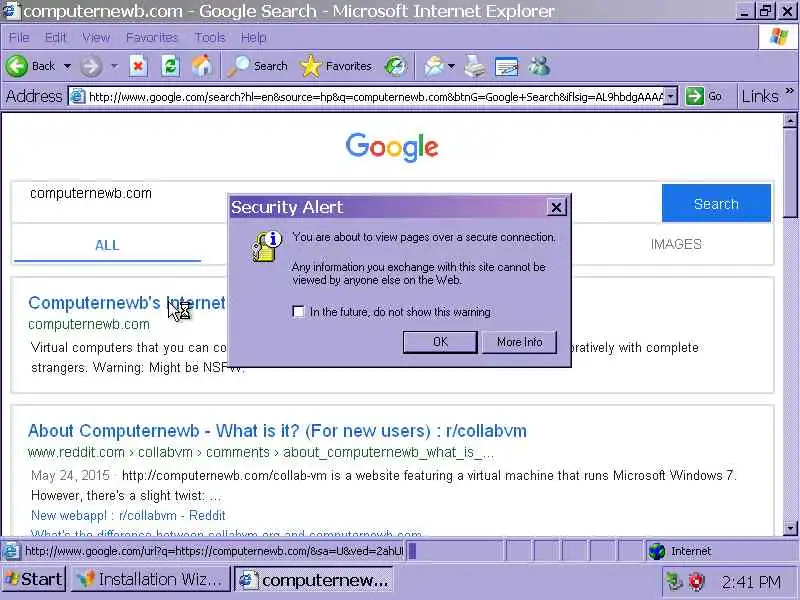Viewport: 800px width, 600px height.
Task: Open About Computernewb reddit result link
Action: click(x=277, y=431)
